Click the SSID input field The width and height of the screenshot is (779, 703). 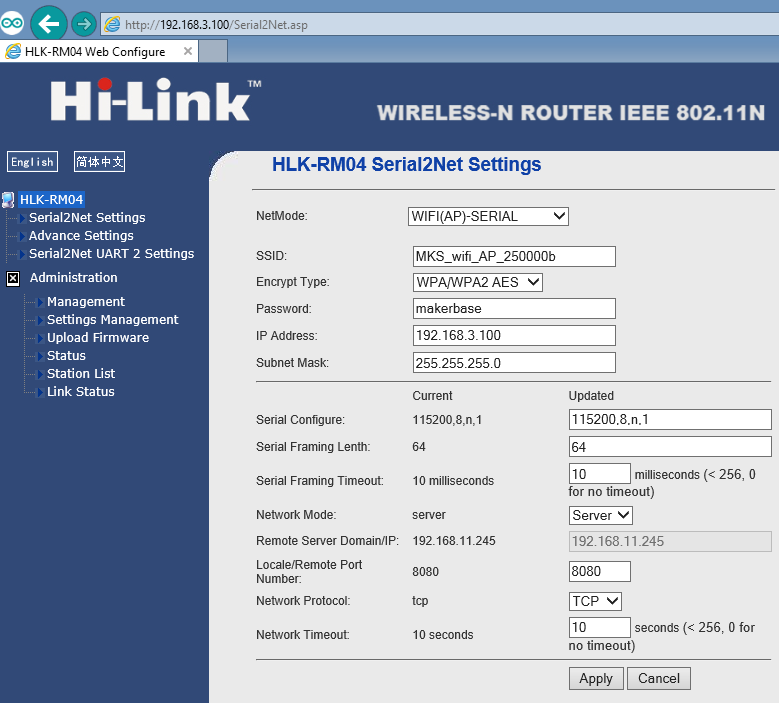tap(514, 256)
